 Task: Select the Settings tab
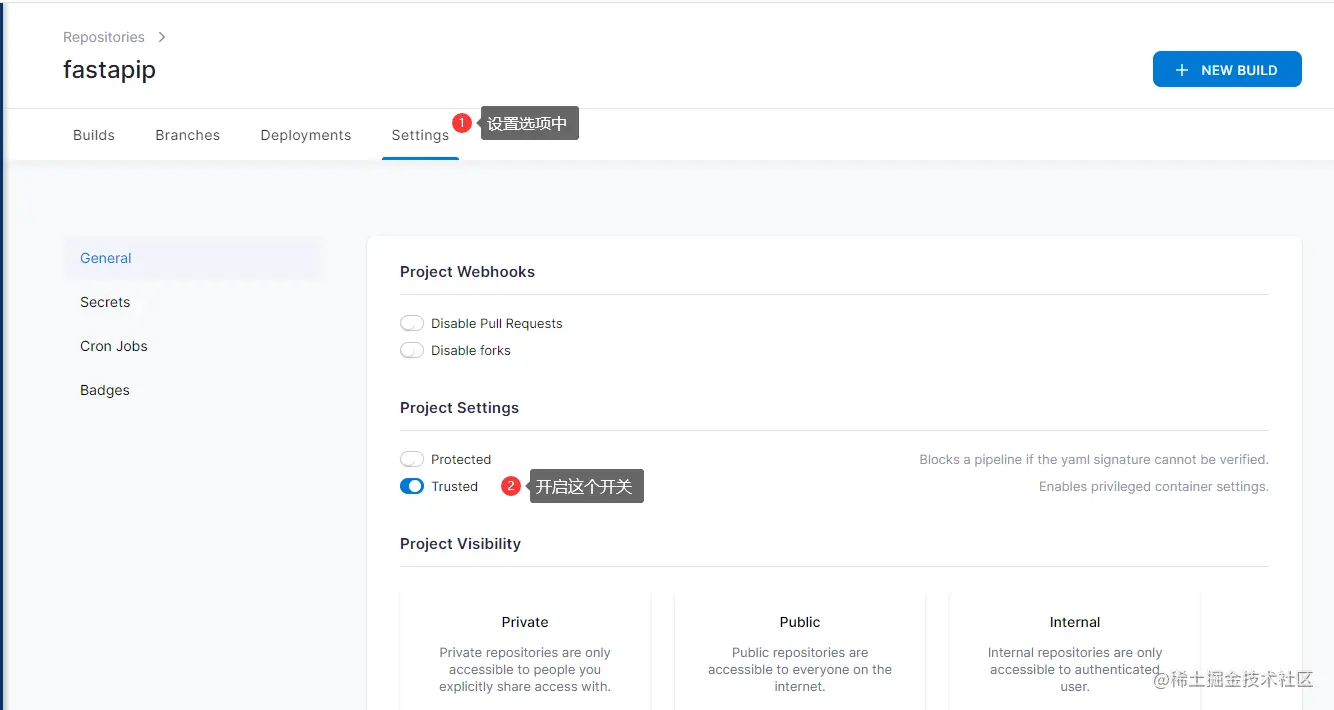pyautogui.click(x=420, y=135)
